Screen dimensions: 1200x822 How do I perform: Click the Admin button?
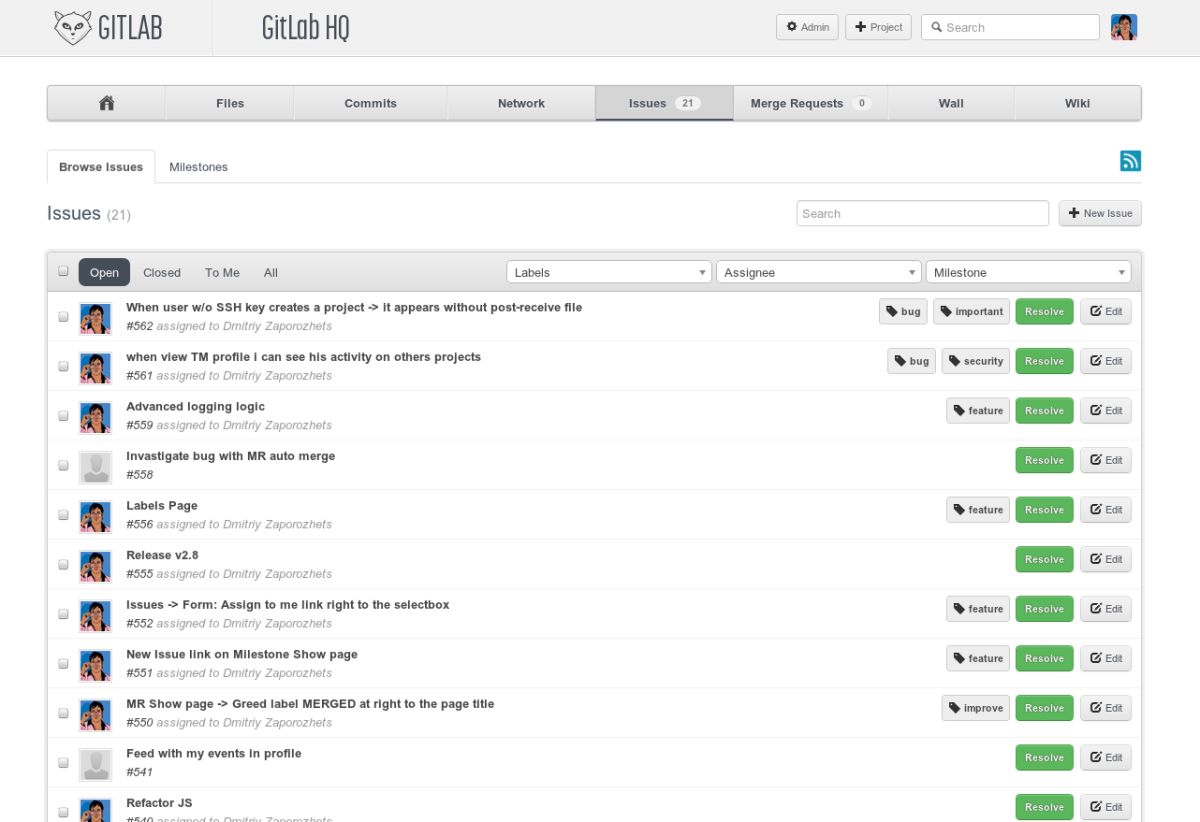pyautogui.click(x=807, y=27)
